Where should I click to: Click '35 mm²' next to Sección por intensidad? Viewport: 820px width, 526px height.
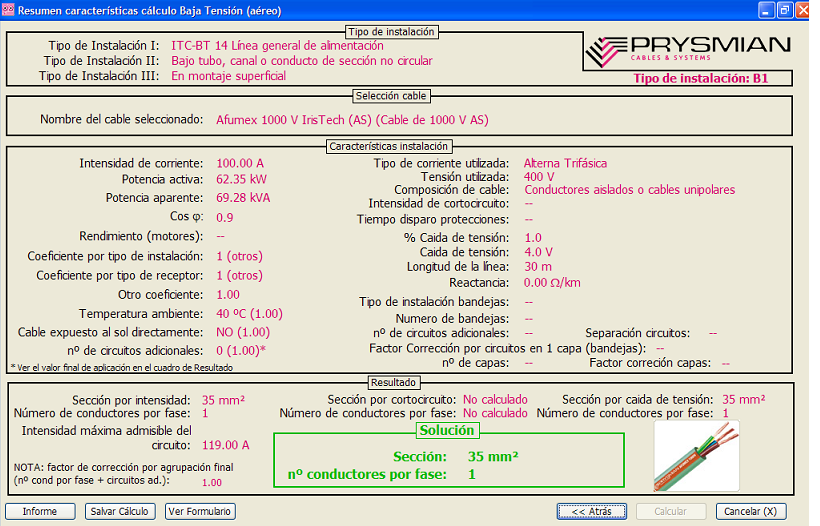pyautogui.click(x=223, y=400)
